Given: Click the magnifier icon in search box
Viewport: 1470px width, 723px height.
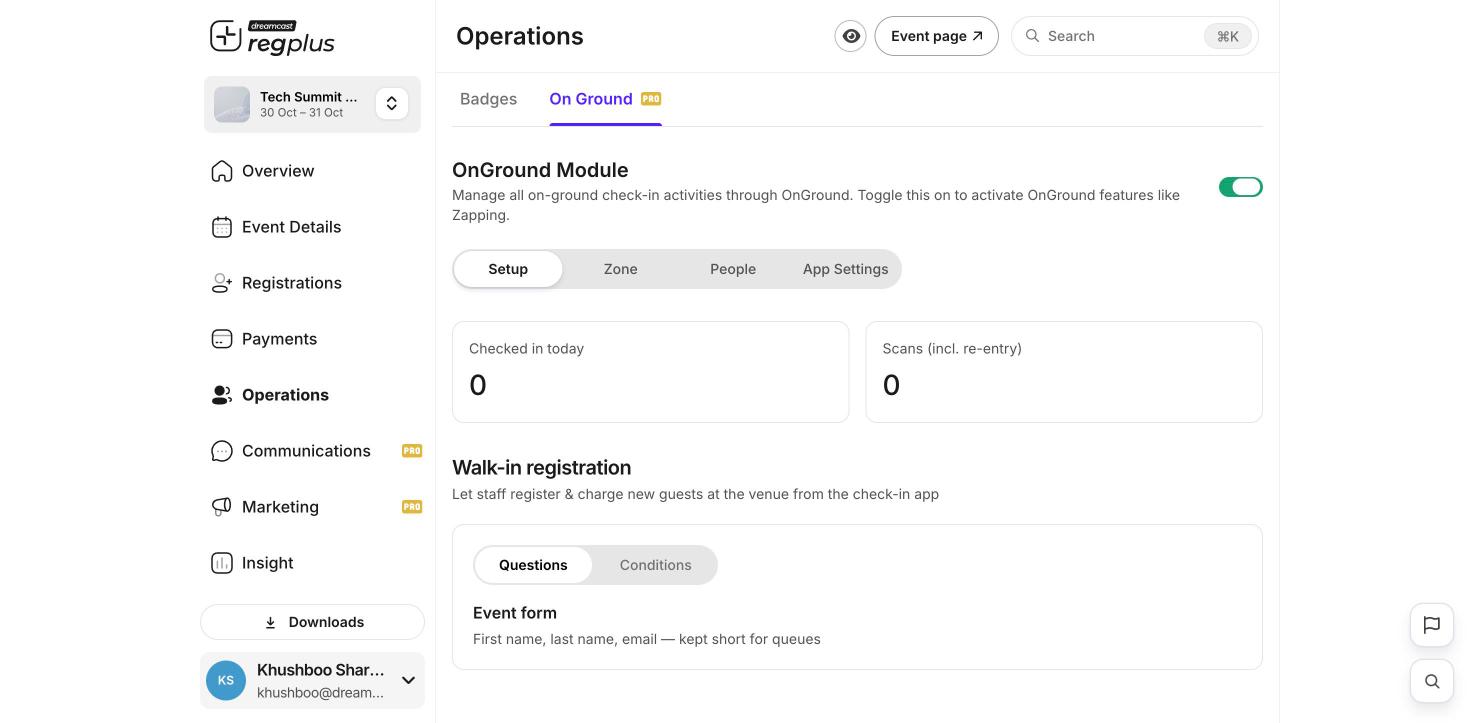Looking at the screenshot, I should (x=1033, y=36).
